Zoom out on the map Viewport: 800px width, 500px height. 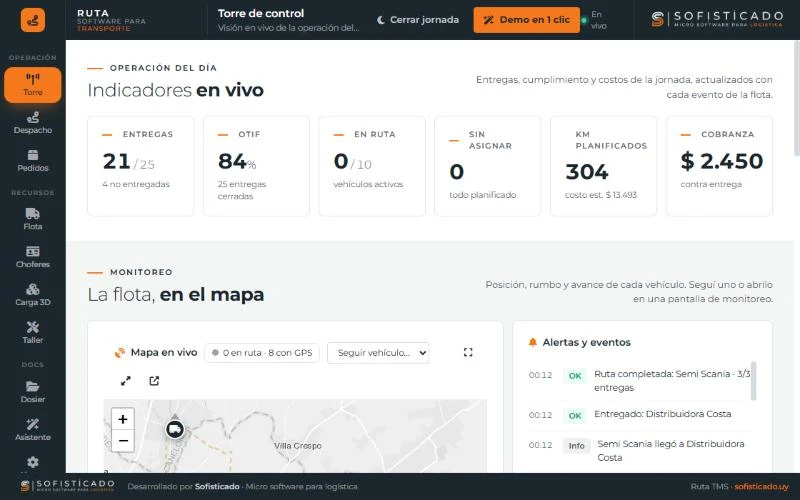[x=122, y=441]
